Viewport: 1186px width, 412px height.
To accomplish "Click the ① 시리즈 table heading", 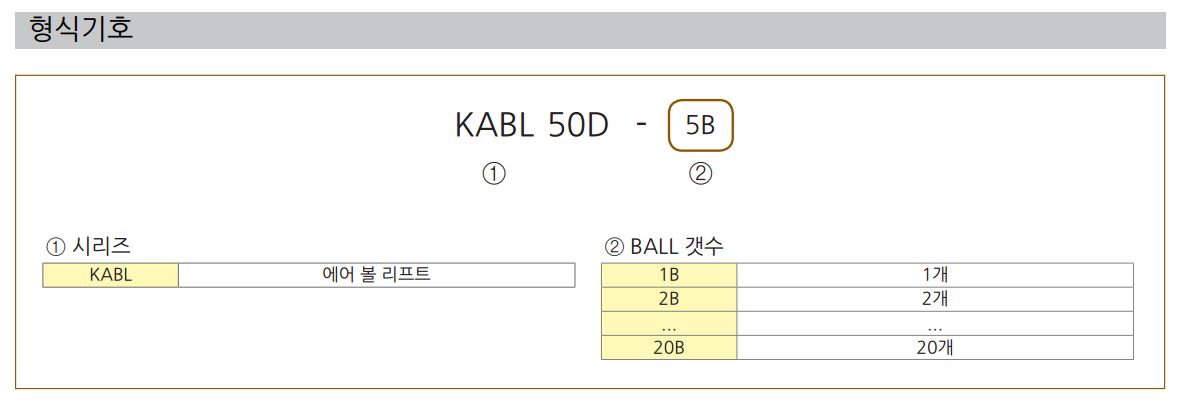I will click(88, 246).
